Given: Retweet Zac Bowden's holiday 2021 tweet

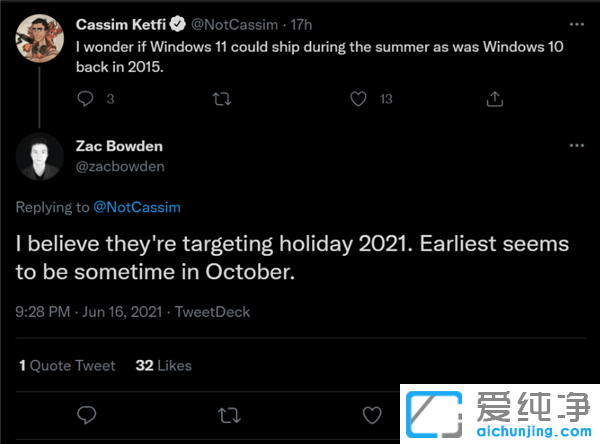Looking at the screenshot, I should tap(229, 414).
